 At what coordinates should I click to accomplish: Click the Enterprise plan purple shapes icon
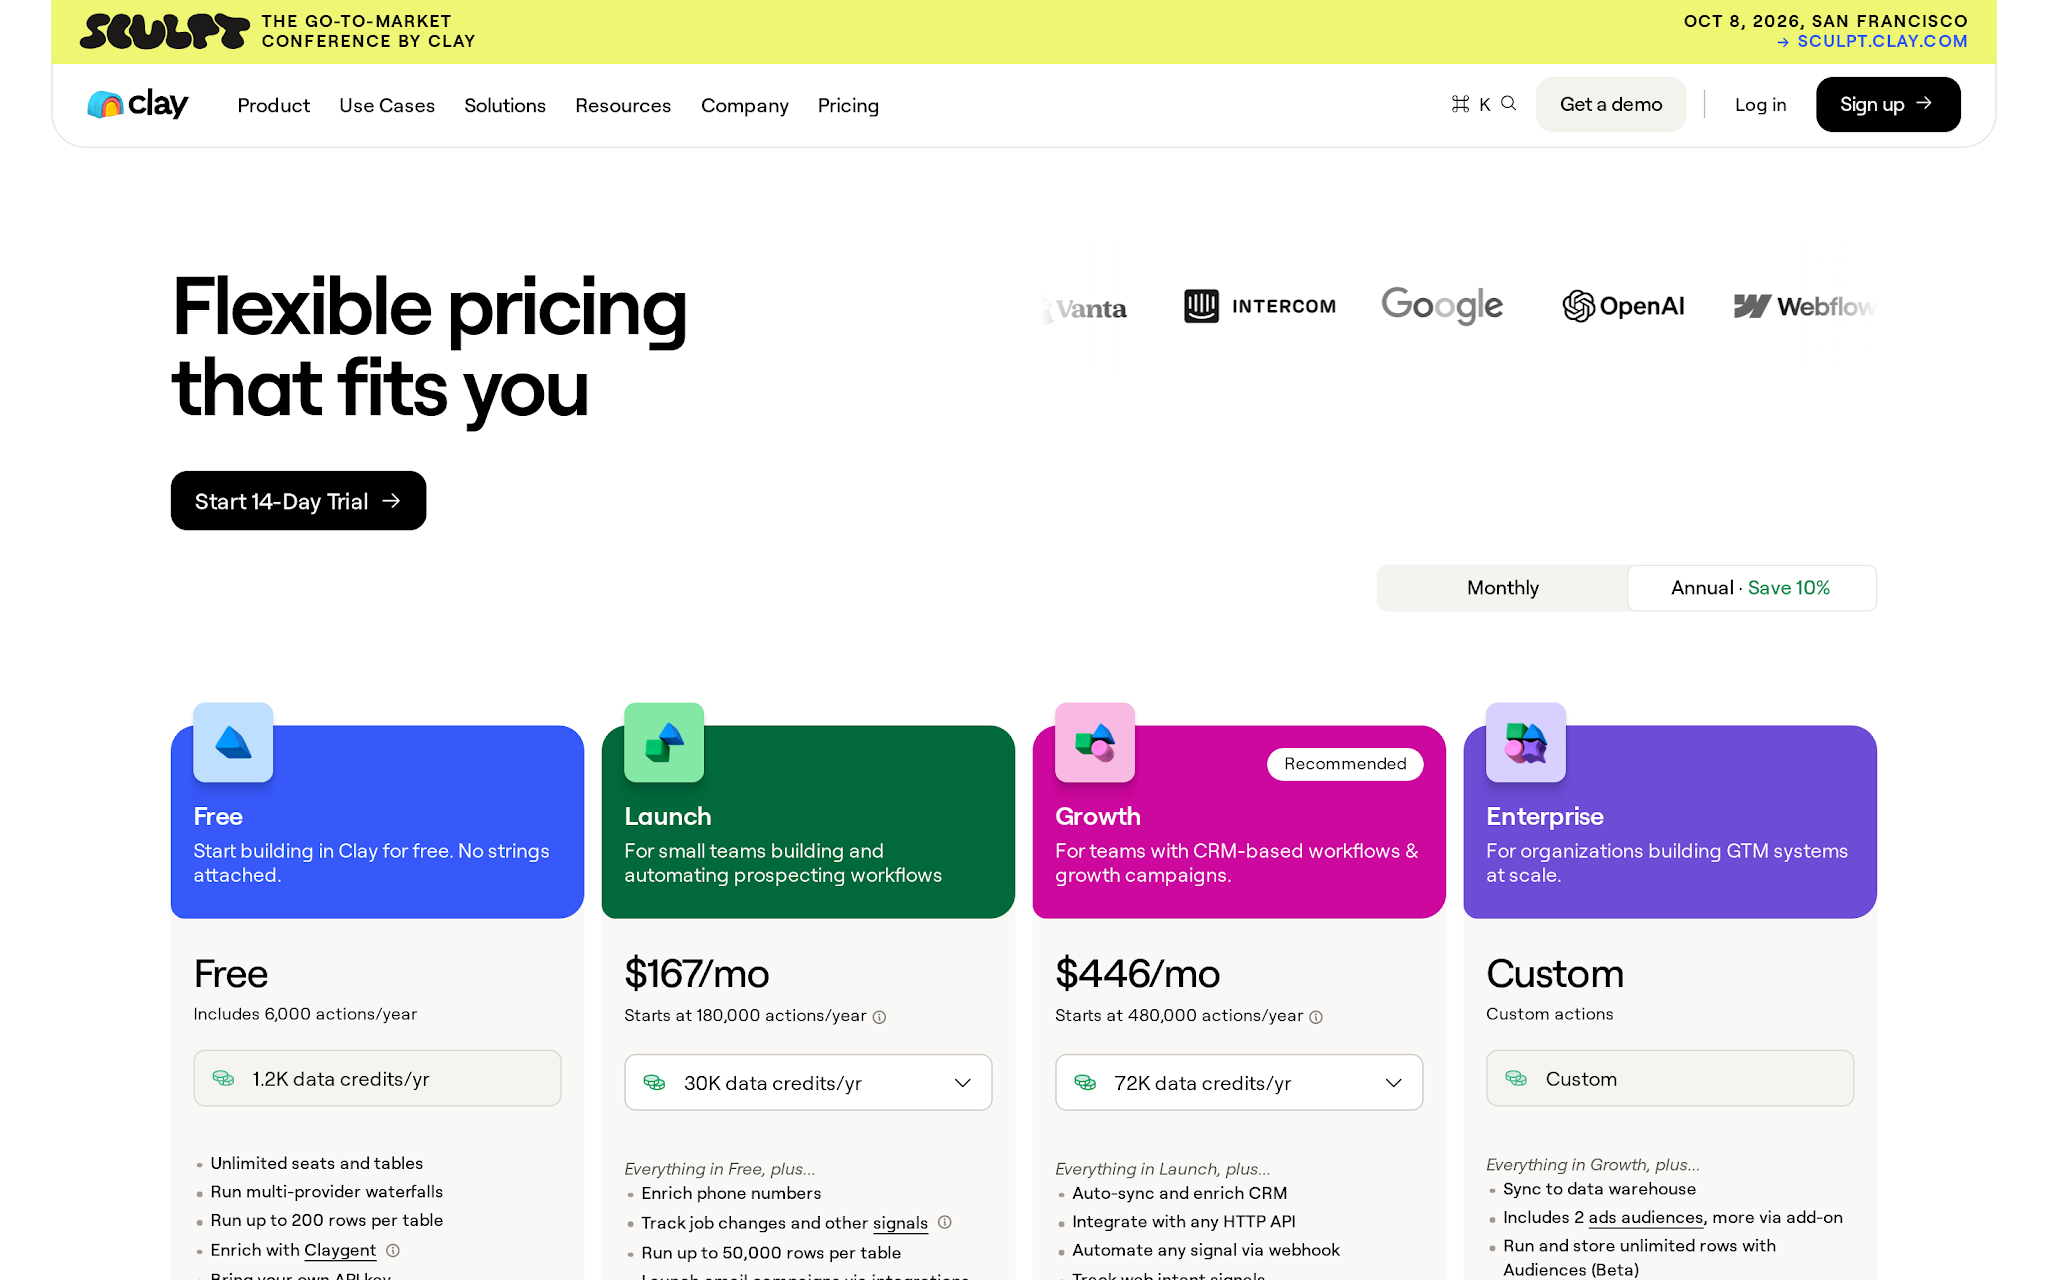click(1526, 742)
